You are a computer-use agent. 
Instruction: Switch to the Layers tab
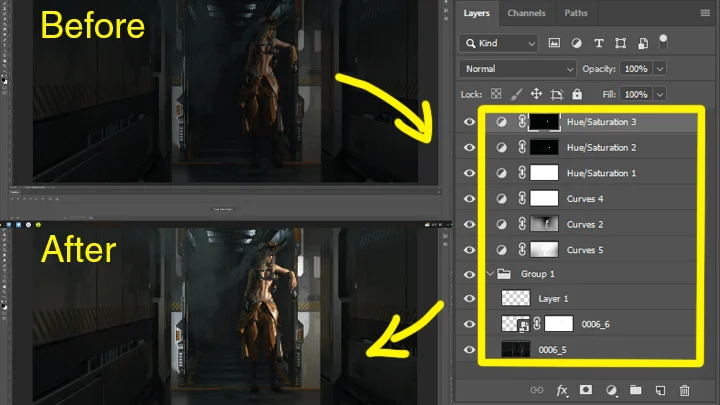point(476,13)
